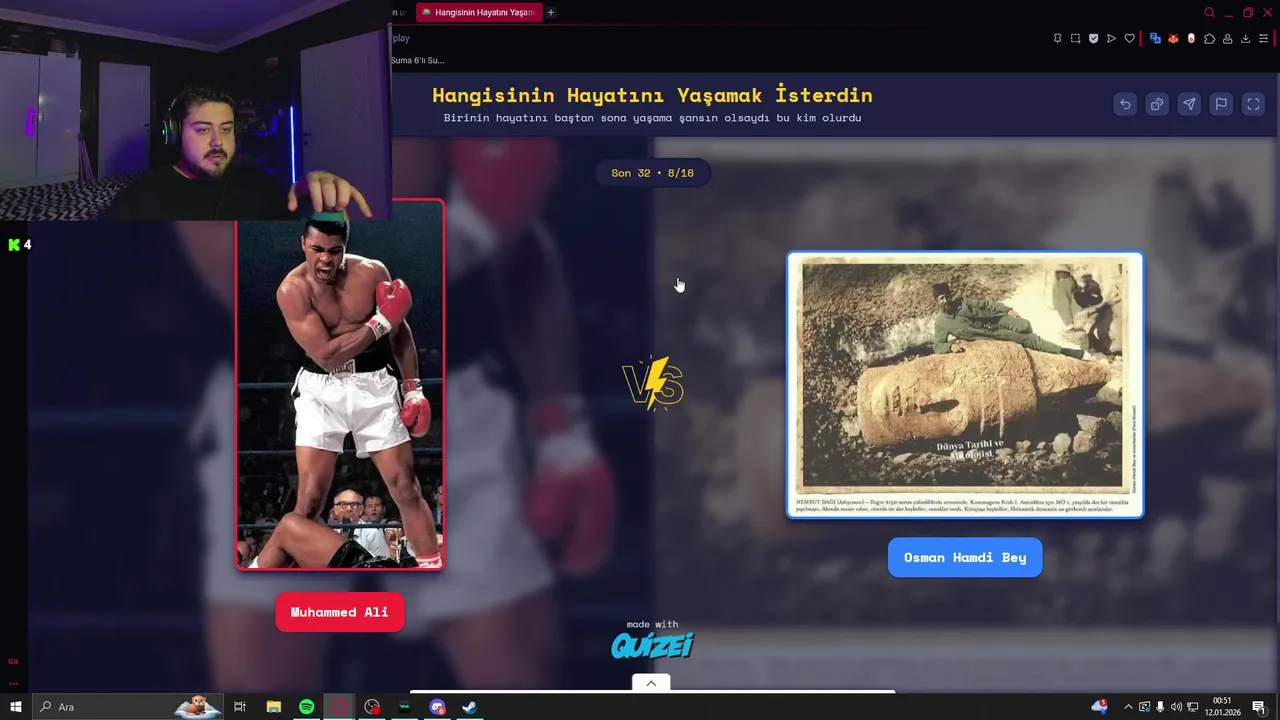1280x720 pixels.
Task: Open the browser snapshot capture tool
Action: click(x=1075, y=38)
